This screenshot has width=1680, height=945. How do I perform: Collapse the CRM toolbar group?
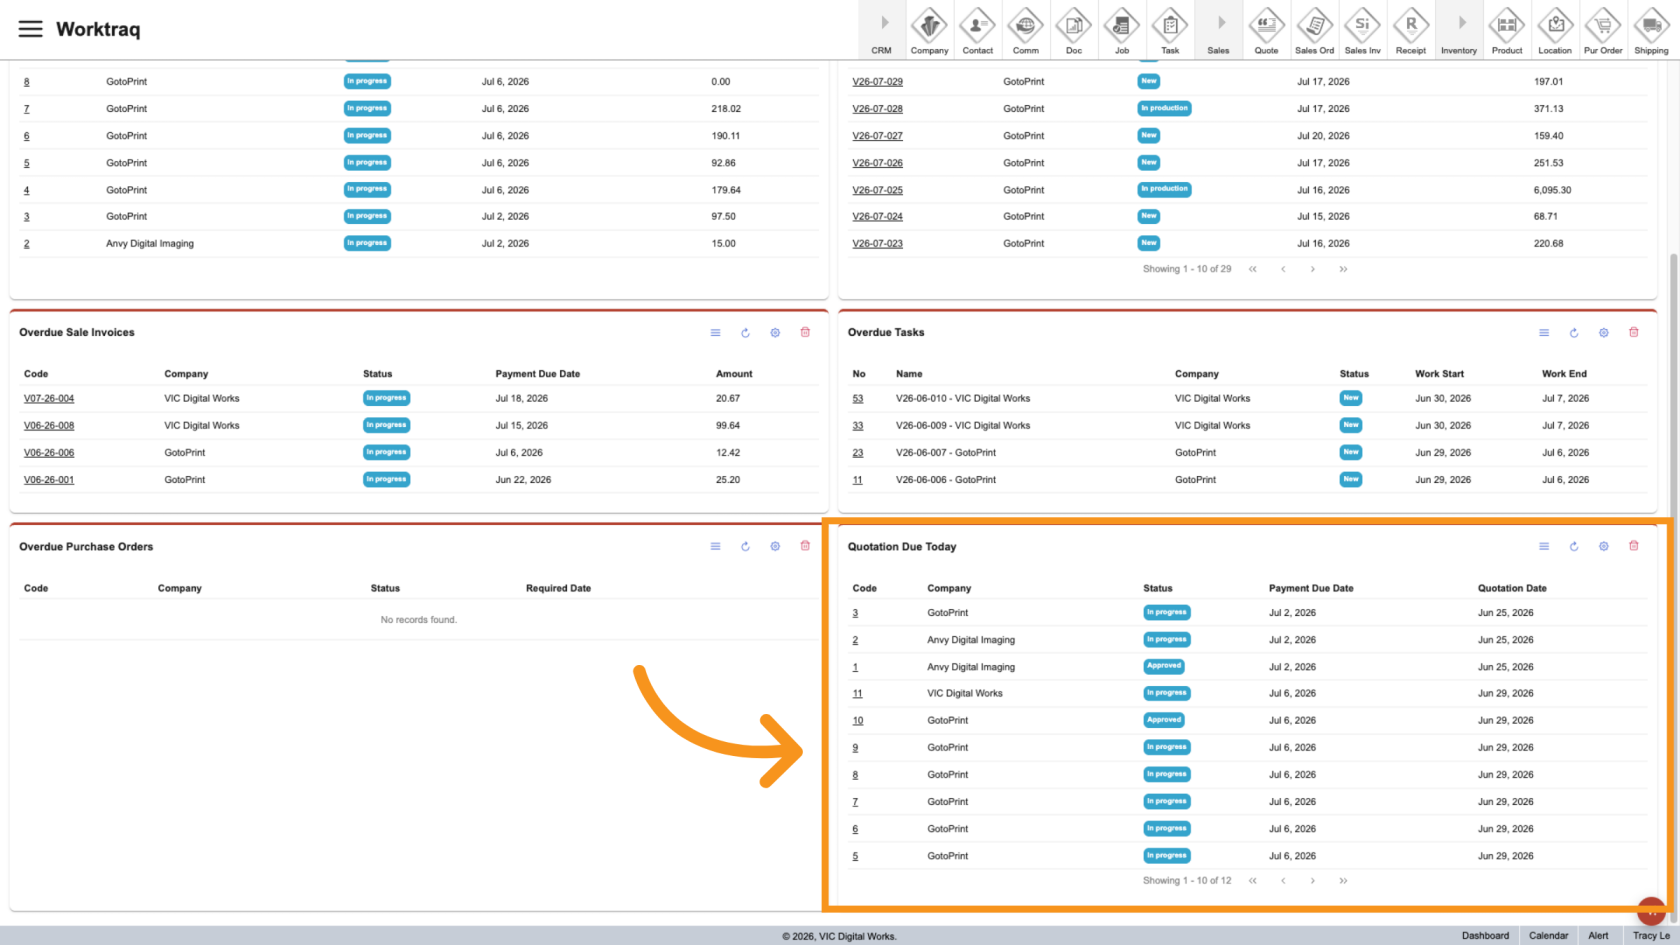click(882, 30)
